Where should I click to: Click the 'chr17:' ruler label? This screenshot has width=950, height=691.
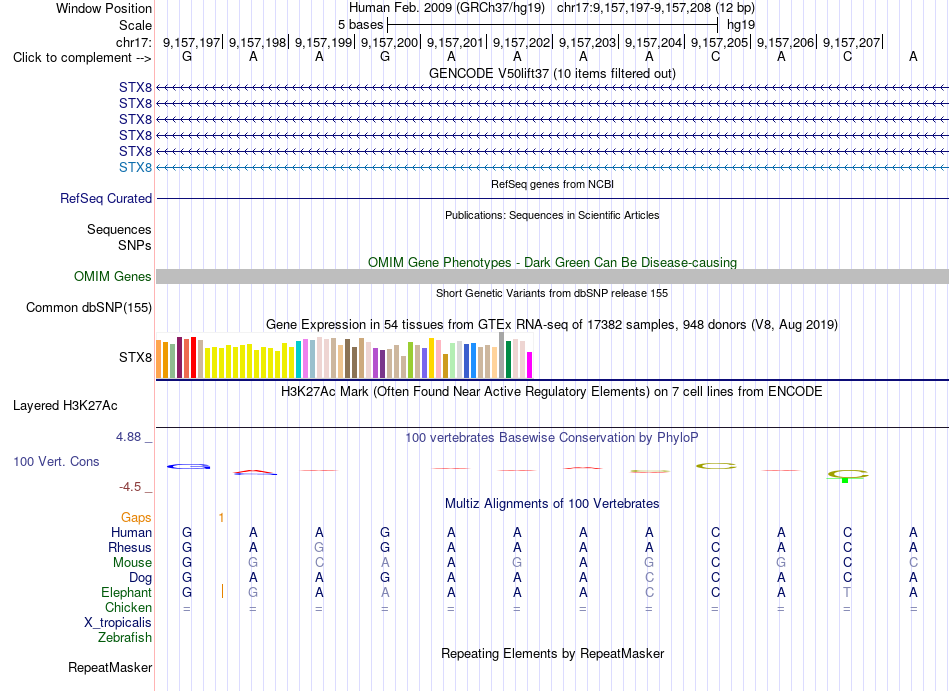click(133, 42)
